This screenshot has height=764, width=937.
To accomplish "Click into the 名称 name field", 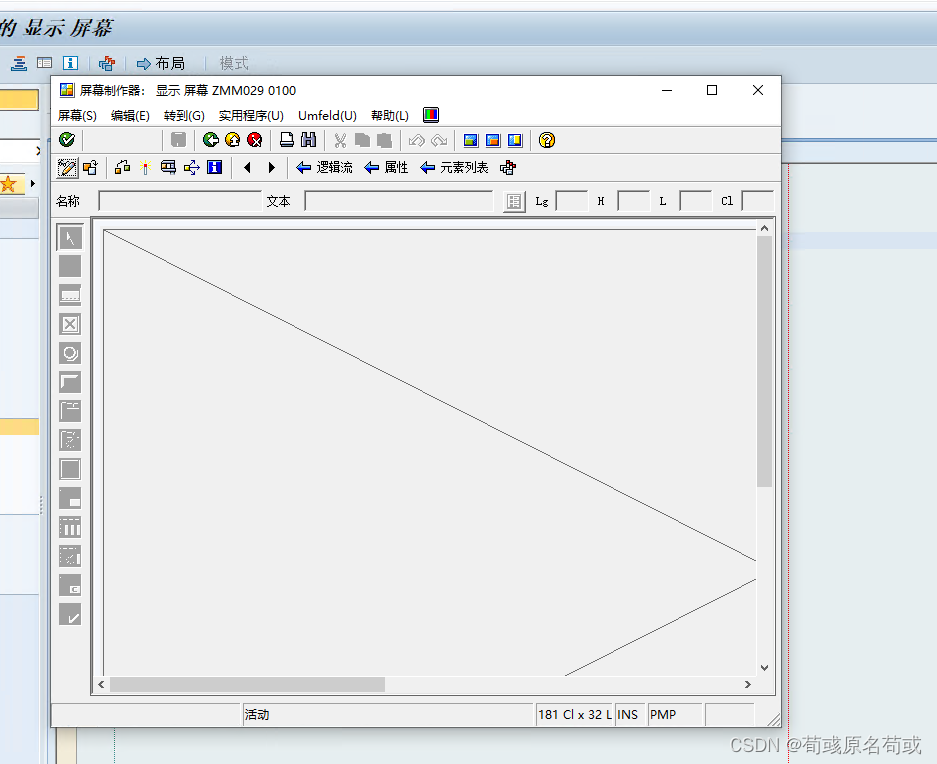I will pyautogui.click(x=180, y=201).
